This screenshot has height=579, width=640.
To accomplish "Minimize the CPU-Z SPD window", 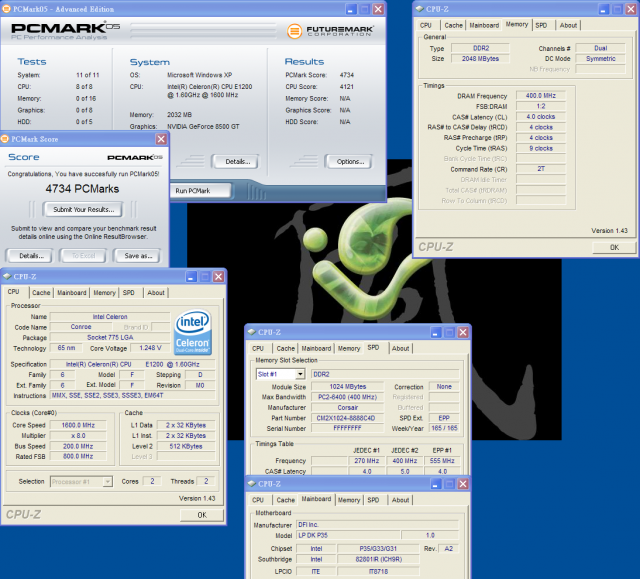I will click(436, 332).
